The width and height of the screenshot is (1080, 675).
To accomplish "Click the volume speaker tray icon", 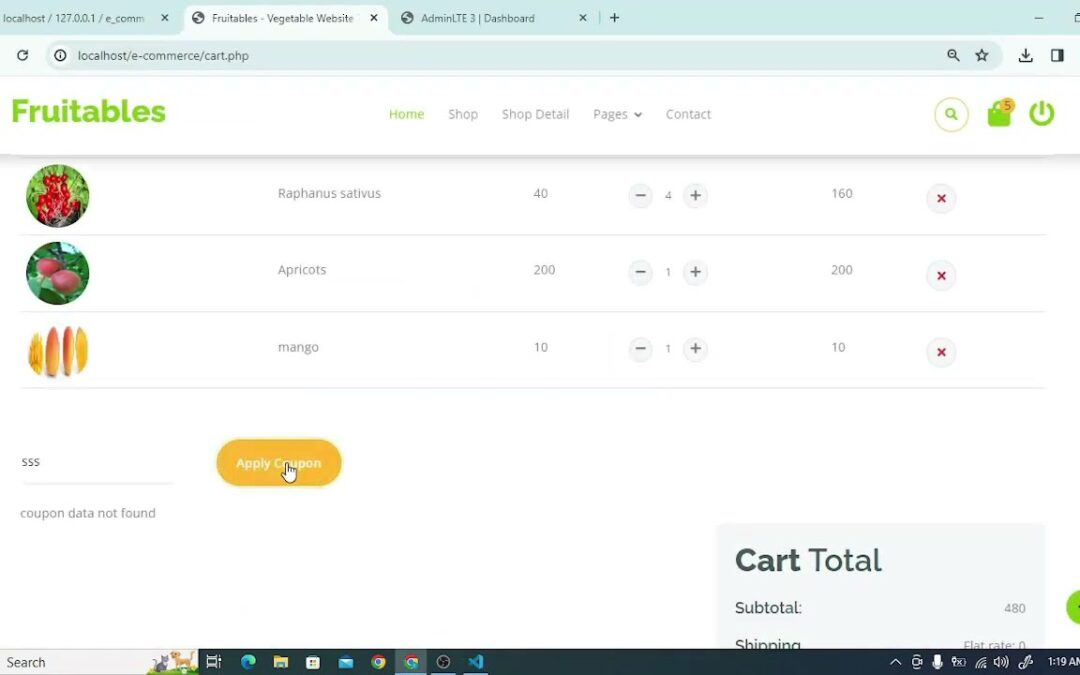I will (x=1001, y=662).
